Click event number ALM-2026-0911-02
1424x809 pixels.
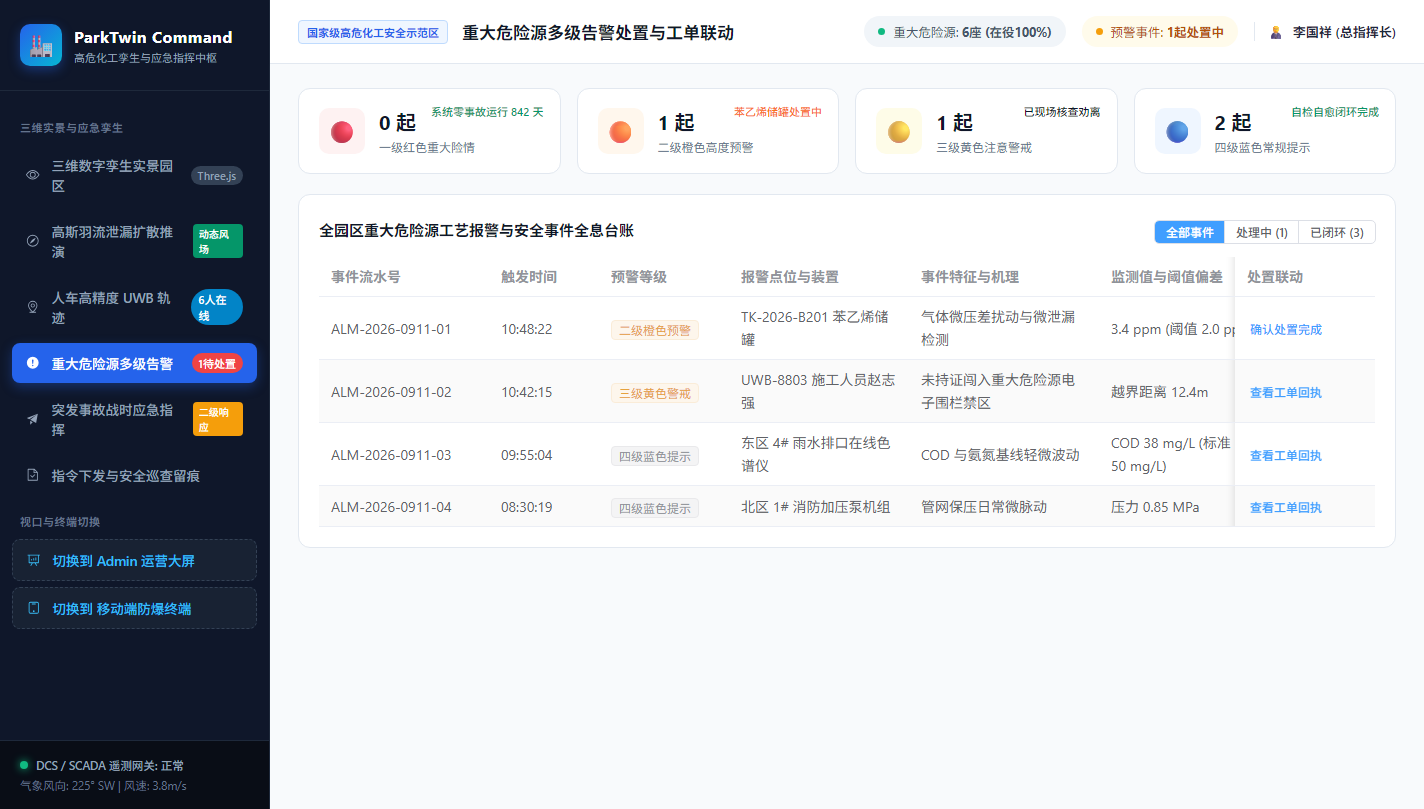(x=391, y=392)
